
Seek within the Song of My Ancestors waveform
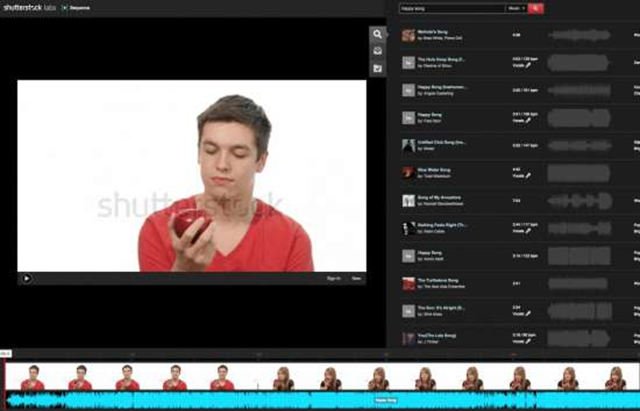point(579,200)
